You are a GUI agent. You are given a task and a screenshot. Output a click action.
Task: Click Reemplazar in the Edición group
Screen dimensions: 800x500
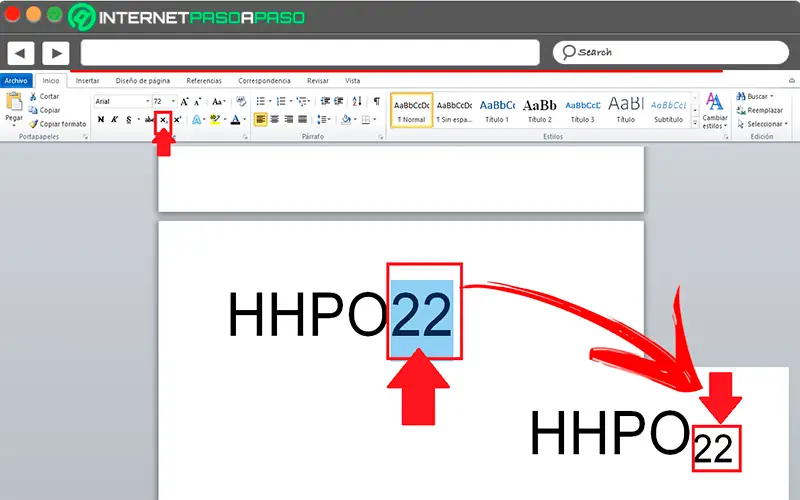(760, 110)
